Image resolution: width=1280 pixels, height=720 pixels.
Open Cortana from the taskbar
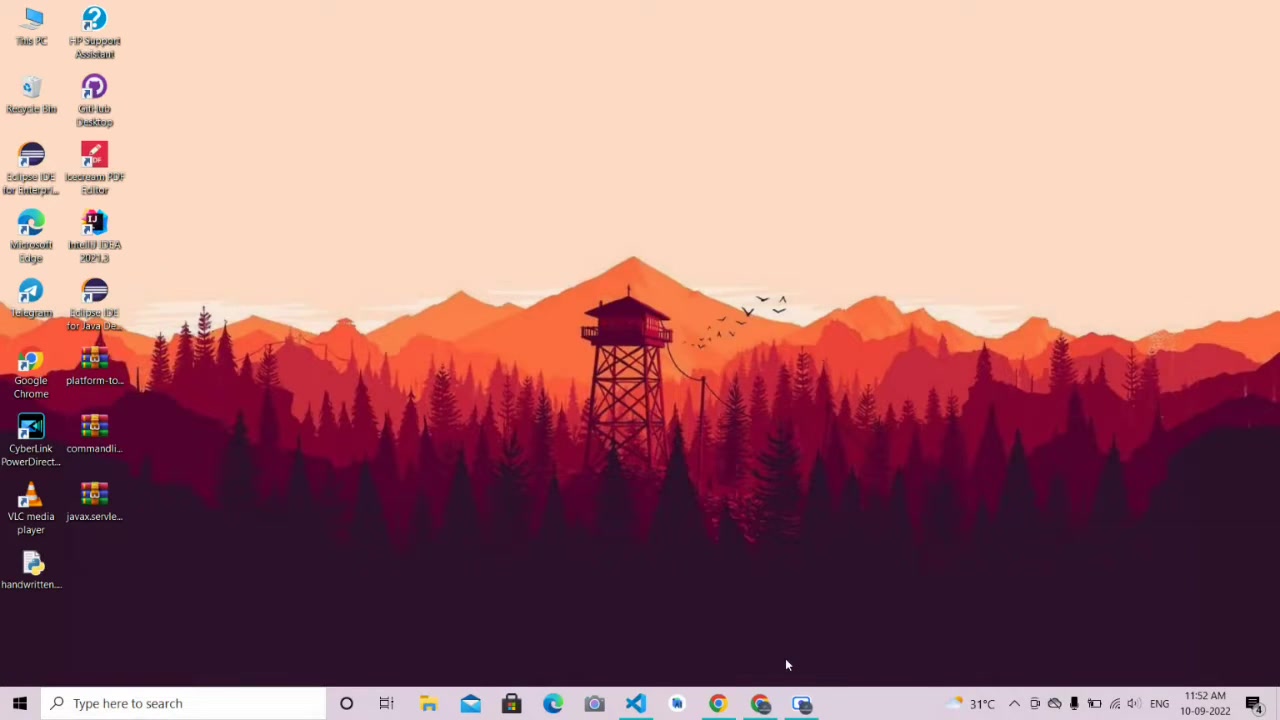(346, 703)
